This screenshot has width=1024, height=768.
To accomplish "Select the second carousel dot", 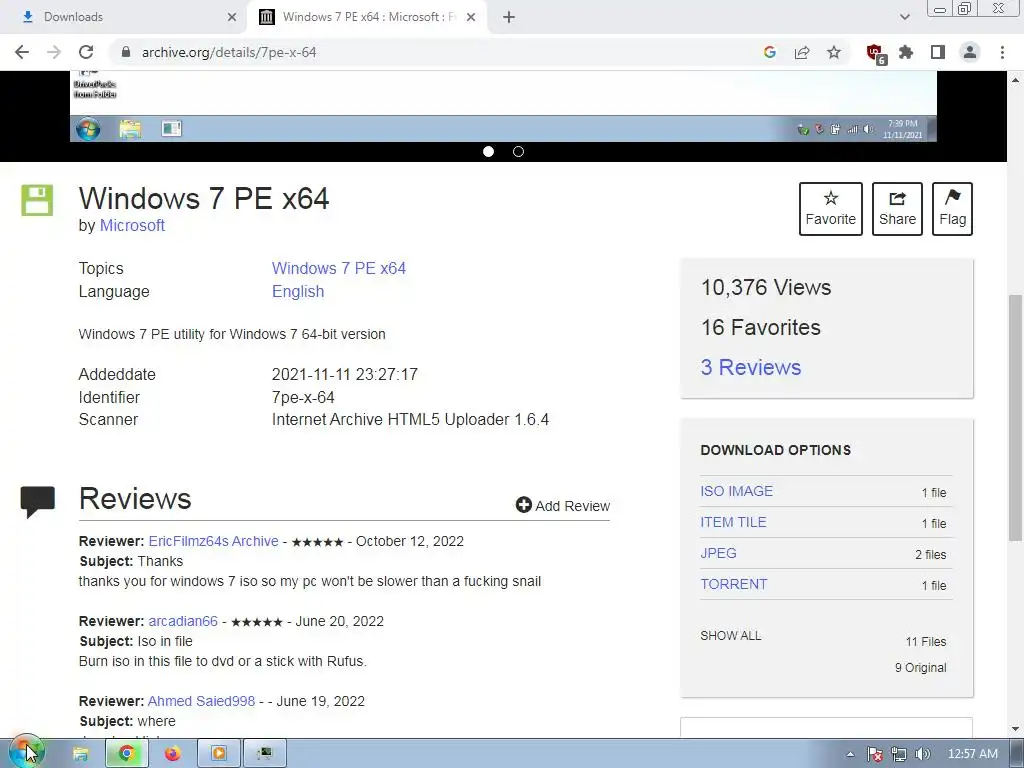I will click(519, 152).
